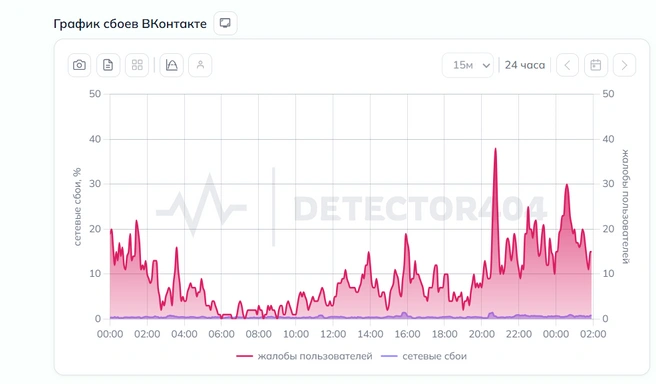The height and width of the screenshot is (384, 656).
Task: Click the left axis title сетевые сбои, %
Action: pos(77,207)
